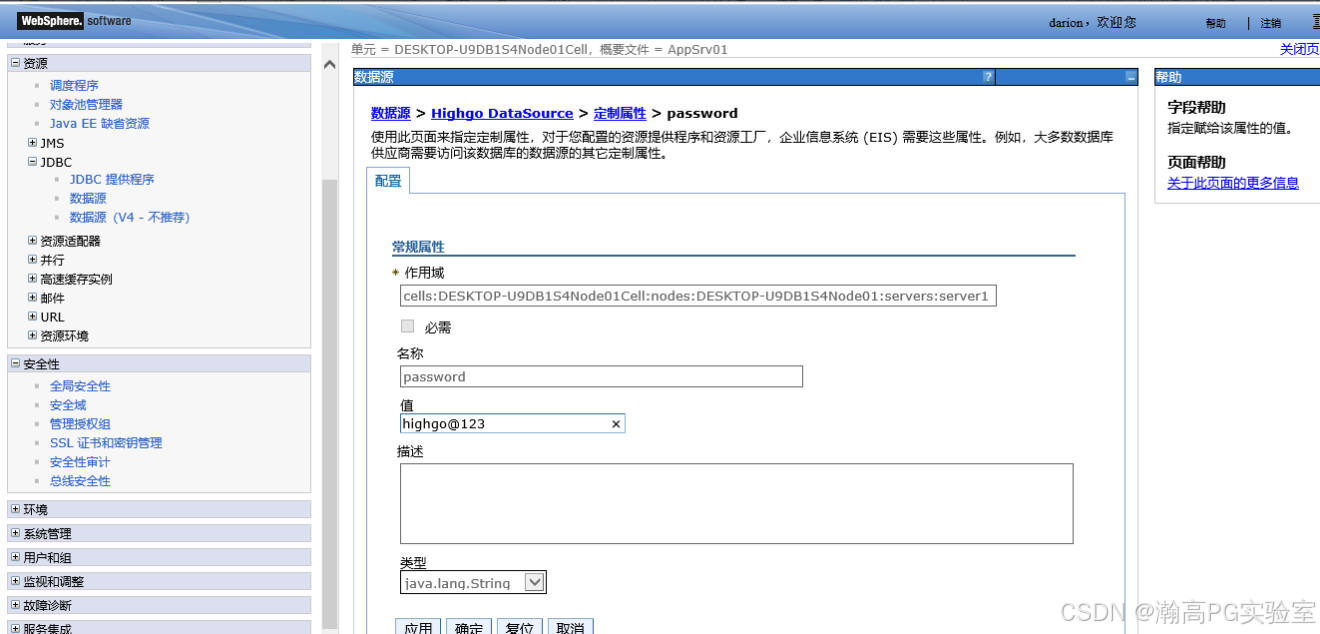Open 管理授权组 link
The height and width of the screenshot is (634, 1320).
click(x=80, y=424)
